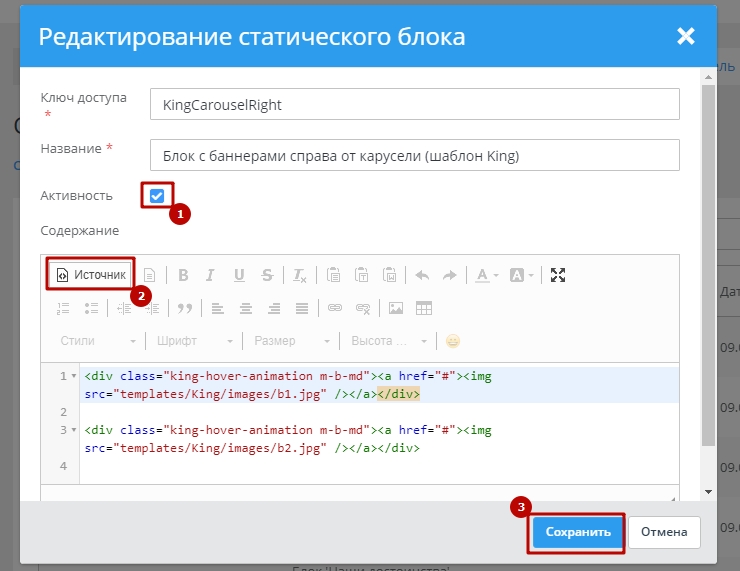
Task: Click the maximize editor icon
Action: tap(558, 275)
